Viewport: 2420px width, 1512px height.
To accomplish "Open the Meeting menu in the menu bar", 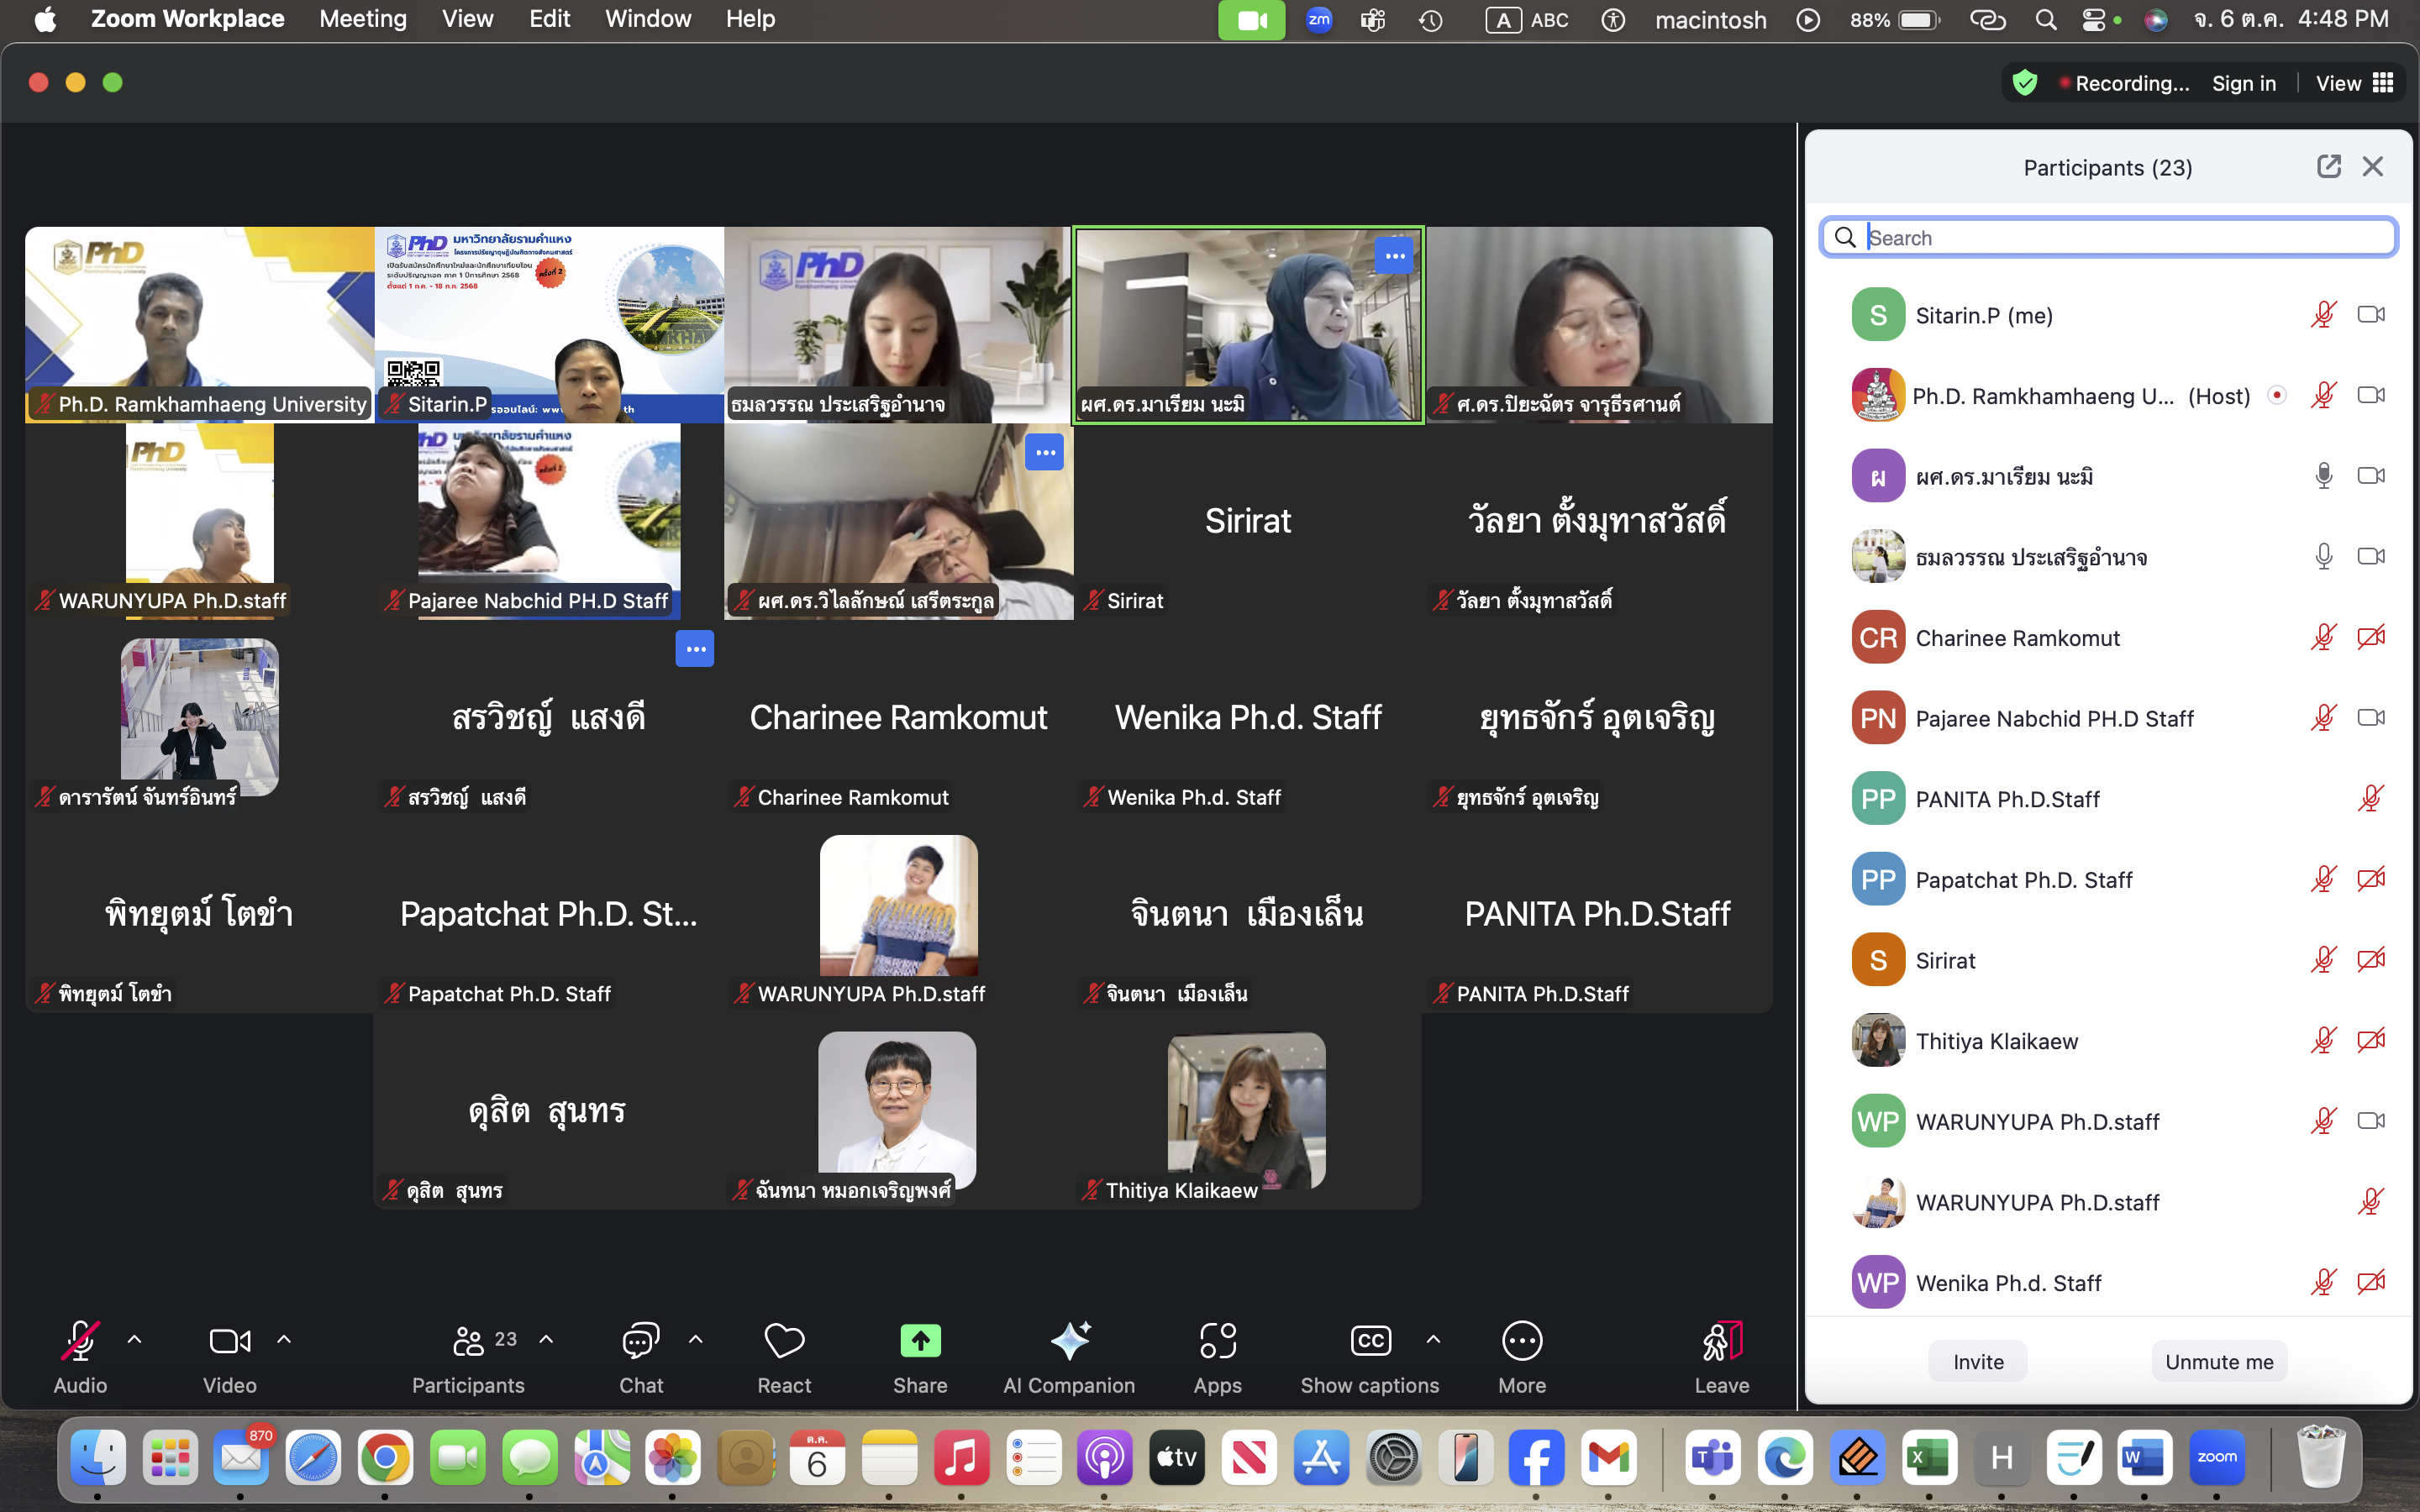I will click(362, 19).
